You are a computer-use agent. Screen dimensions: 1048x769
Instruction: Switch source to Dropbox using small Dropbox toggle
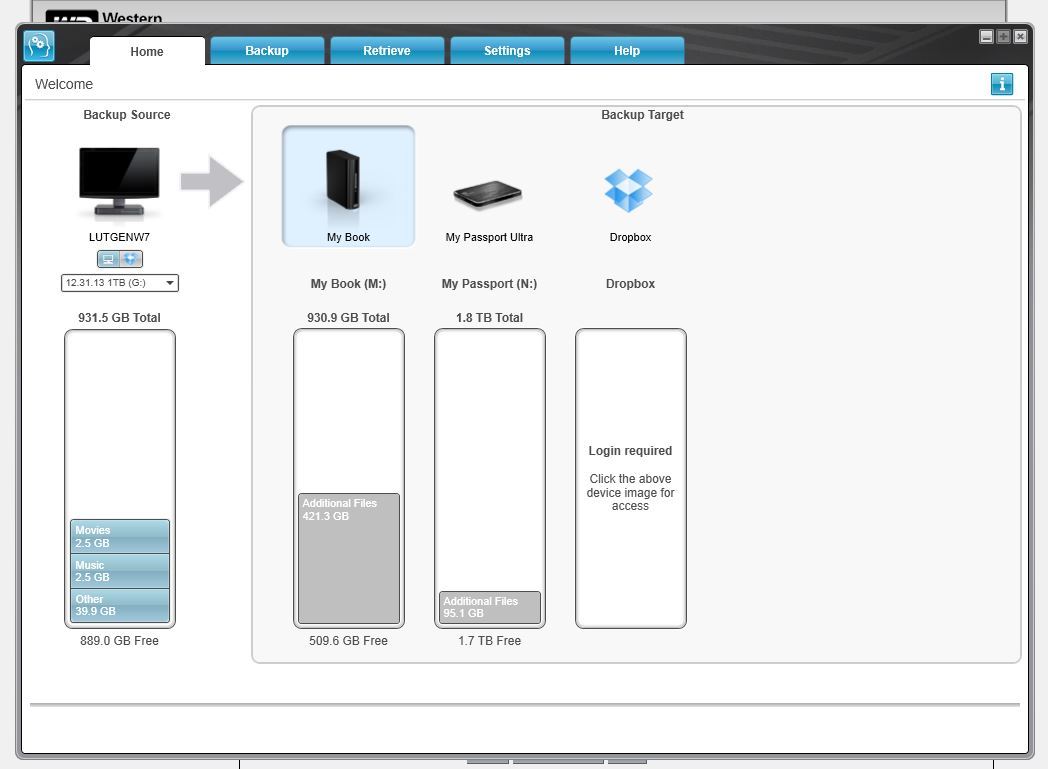pyautogui.click(x=131, y=259)
